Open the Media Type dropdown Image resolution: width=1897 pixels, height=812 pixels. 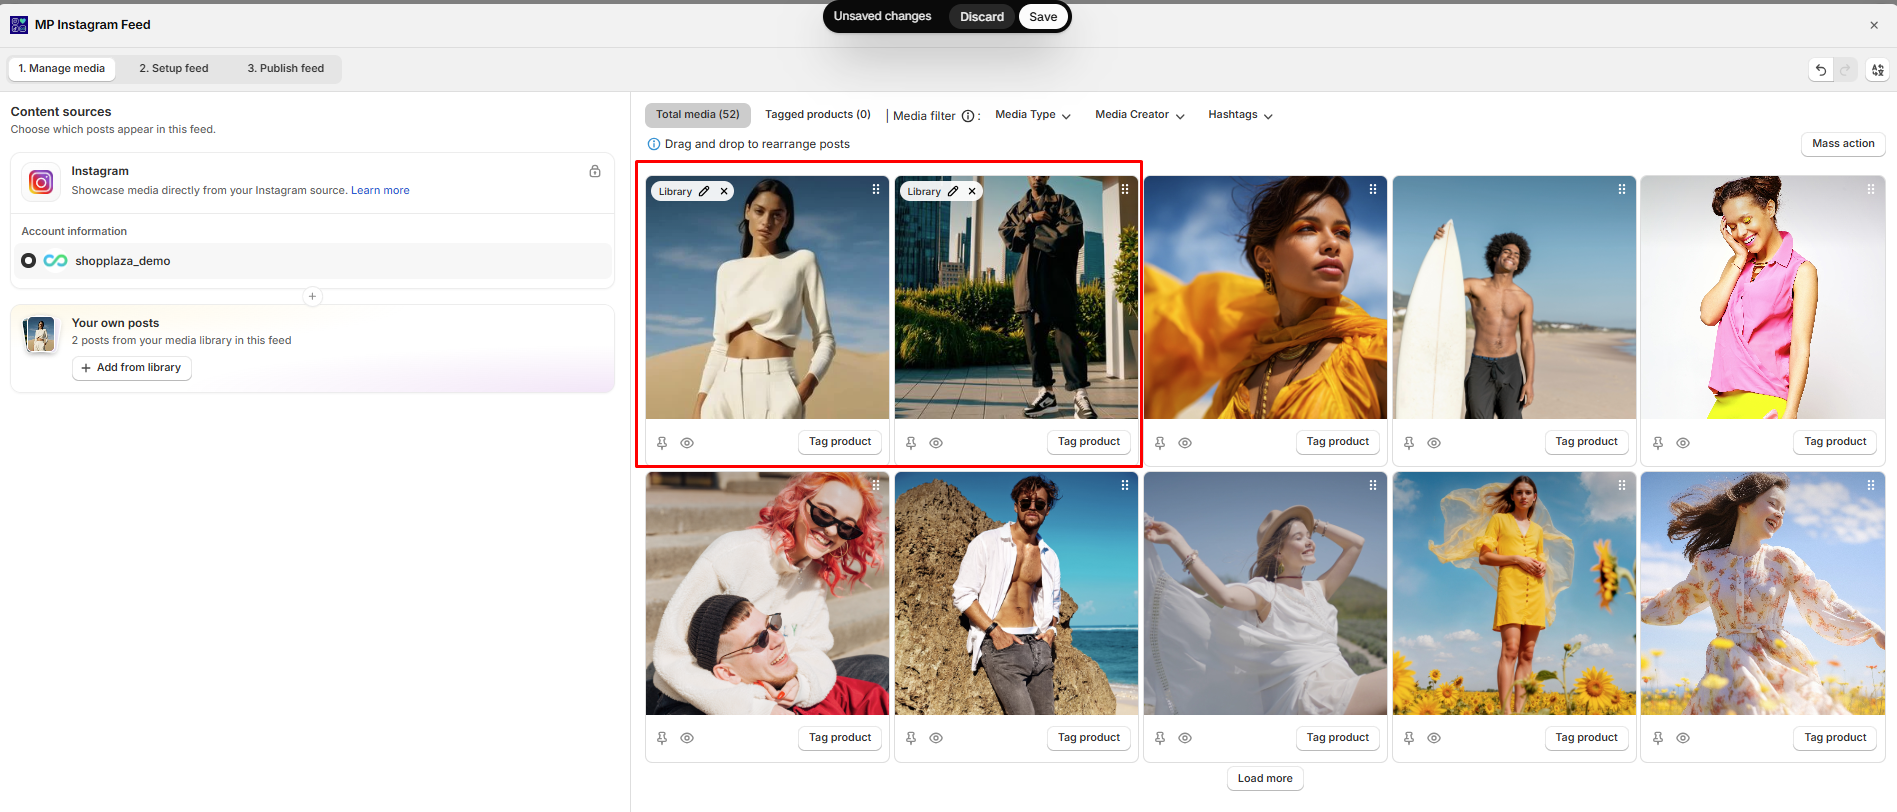[x=1033, y=115]
